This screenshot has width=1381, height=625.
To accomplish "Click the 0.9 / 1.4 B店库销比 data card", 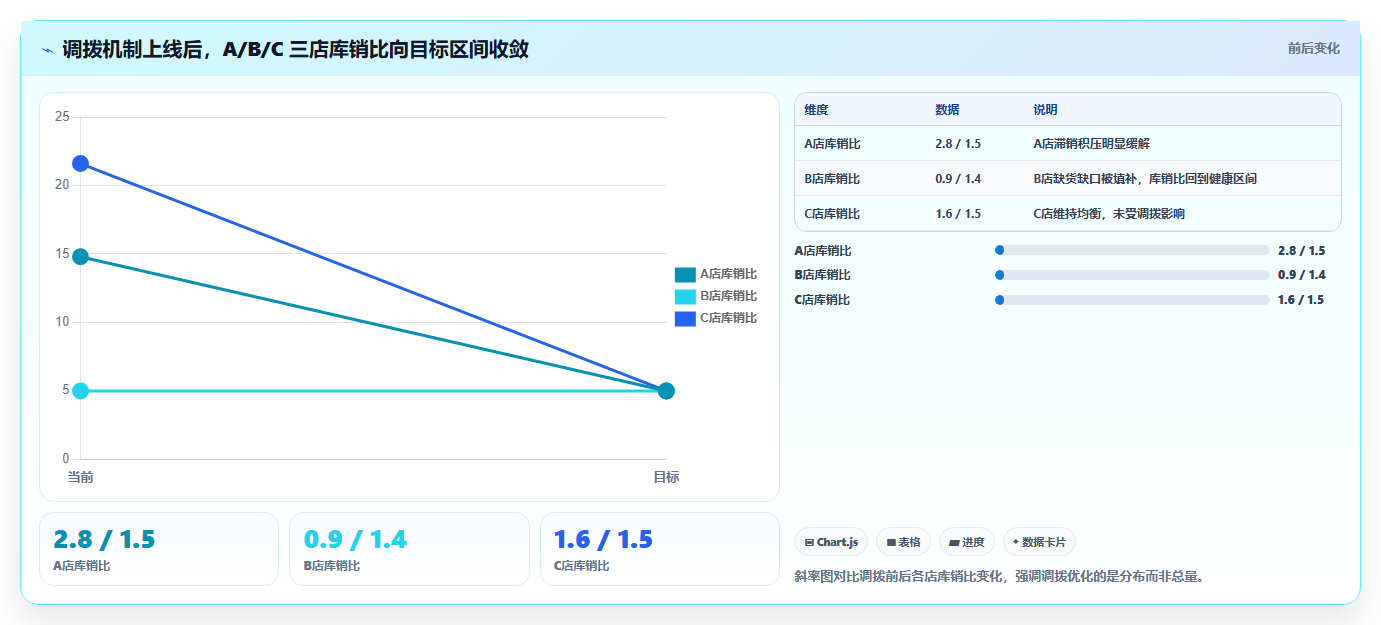I will tap(409, 549).
